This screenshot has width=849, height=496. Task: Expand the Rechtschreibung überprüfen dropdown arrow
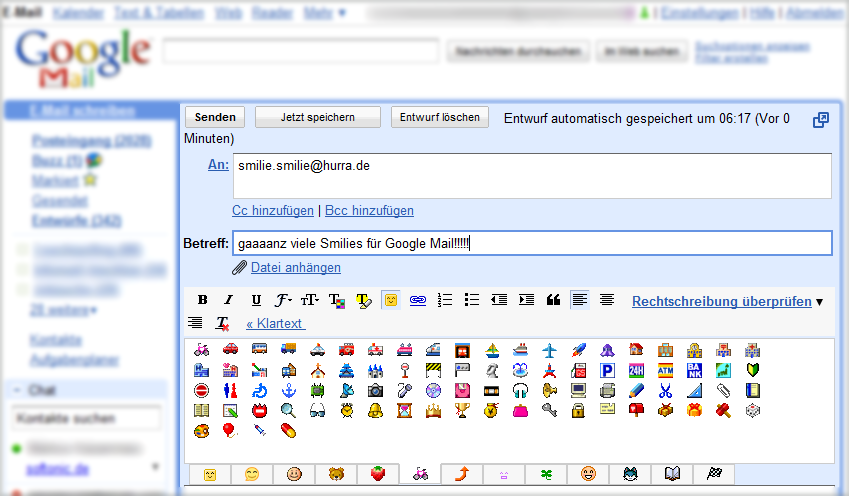click(820, 301)
